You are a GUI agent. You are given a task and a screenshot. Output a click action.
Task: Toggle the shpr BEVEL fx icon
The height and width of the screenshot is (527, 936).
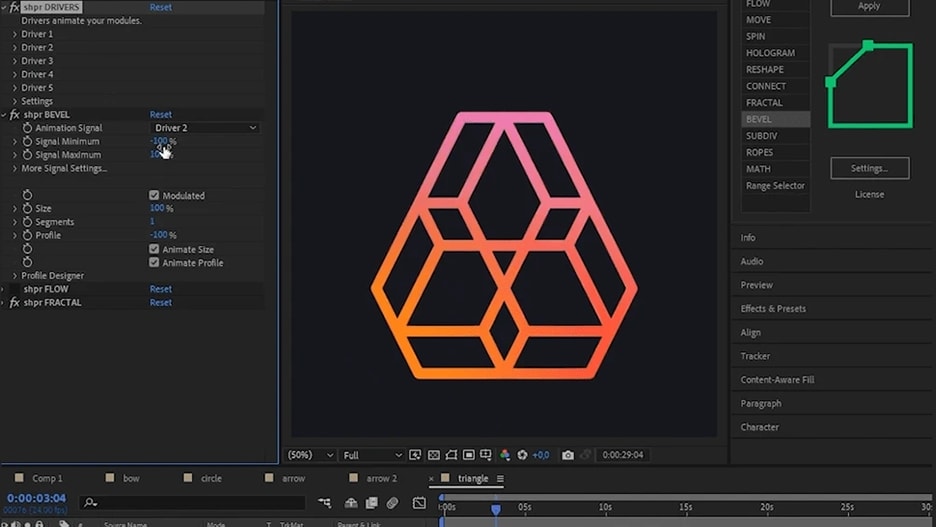14,115
